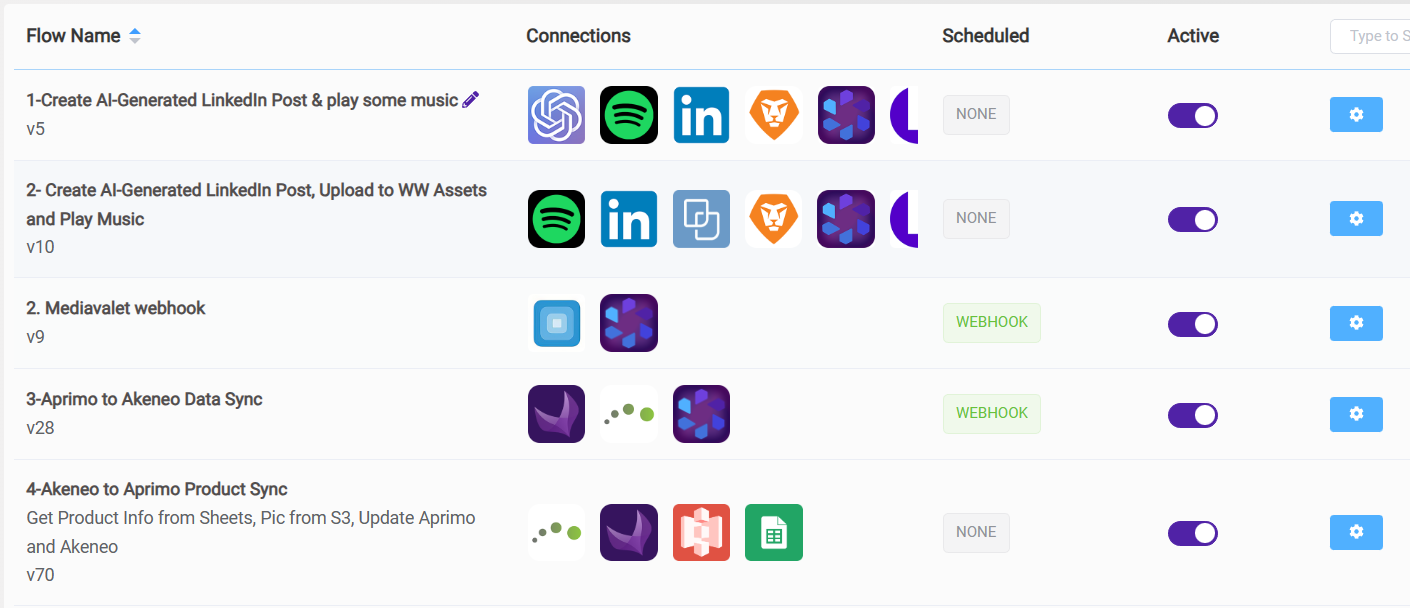The width and height of the screenshot is (1410, 608).
Task: Click the LinkedIn icon in the second flow row
Action: (x=629, y=219)
